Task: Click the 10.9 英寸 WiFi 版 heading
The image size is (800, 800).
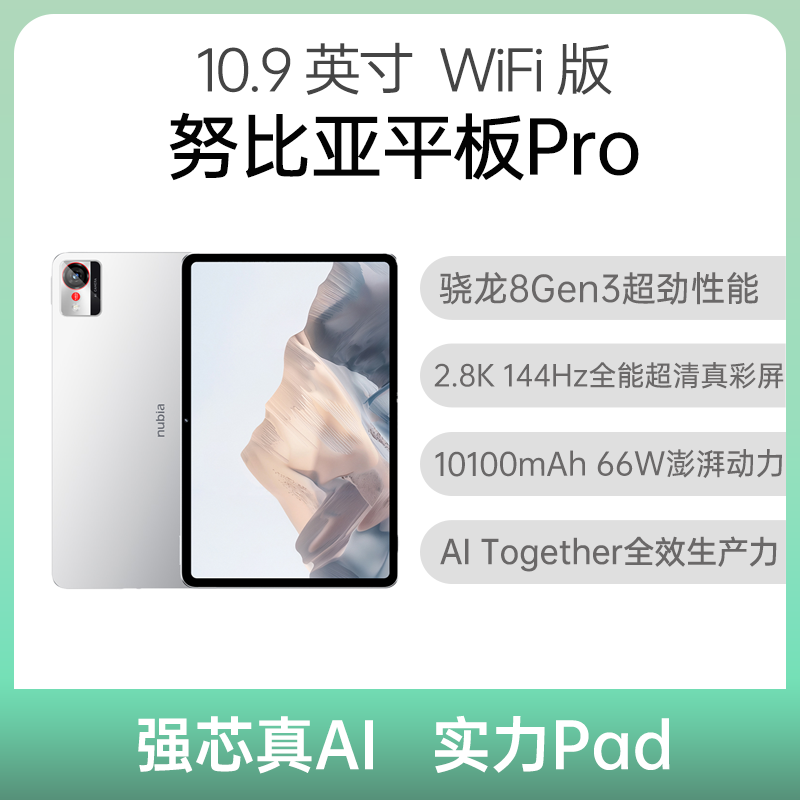Action: point(404,70)
